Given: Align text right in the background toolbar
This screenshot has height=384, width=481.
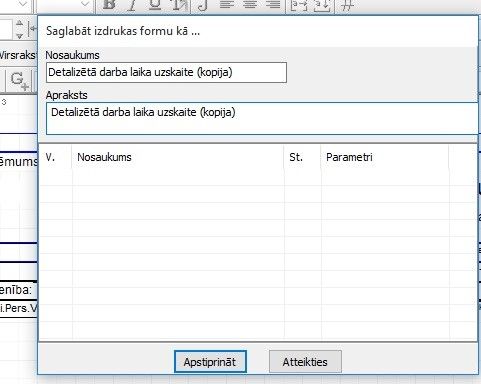Looking at the screenshot, I should (273, 5).
